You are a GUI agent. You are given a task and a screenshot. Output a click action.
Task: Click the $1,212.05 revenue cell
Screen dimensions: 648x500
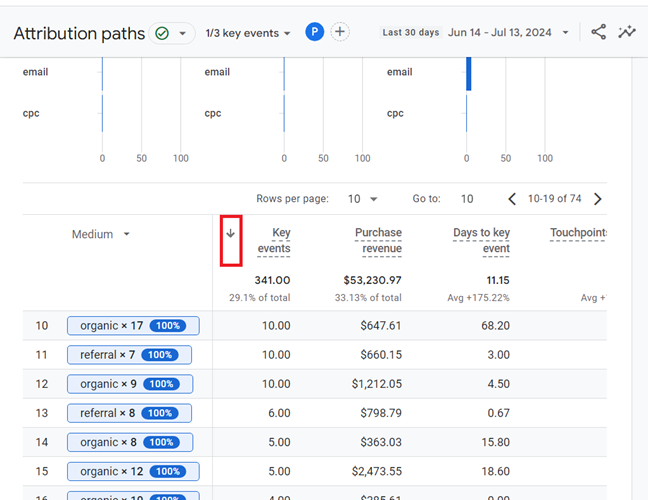[376, 384]
